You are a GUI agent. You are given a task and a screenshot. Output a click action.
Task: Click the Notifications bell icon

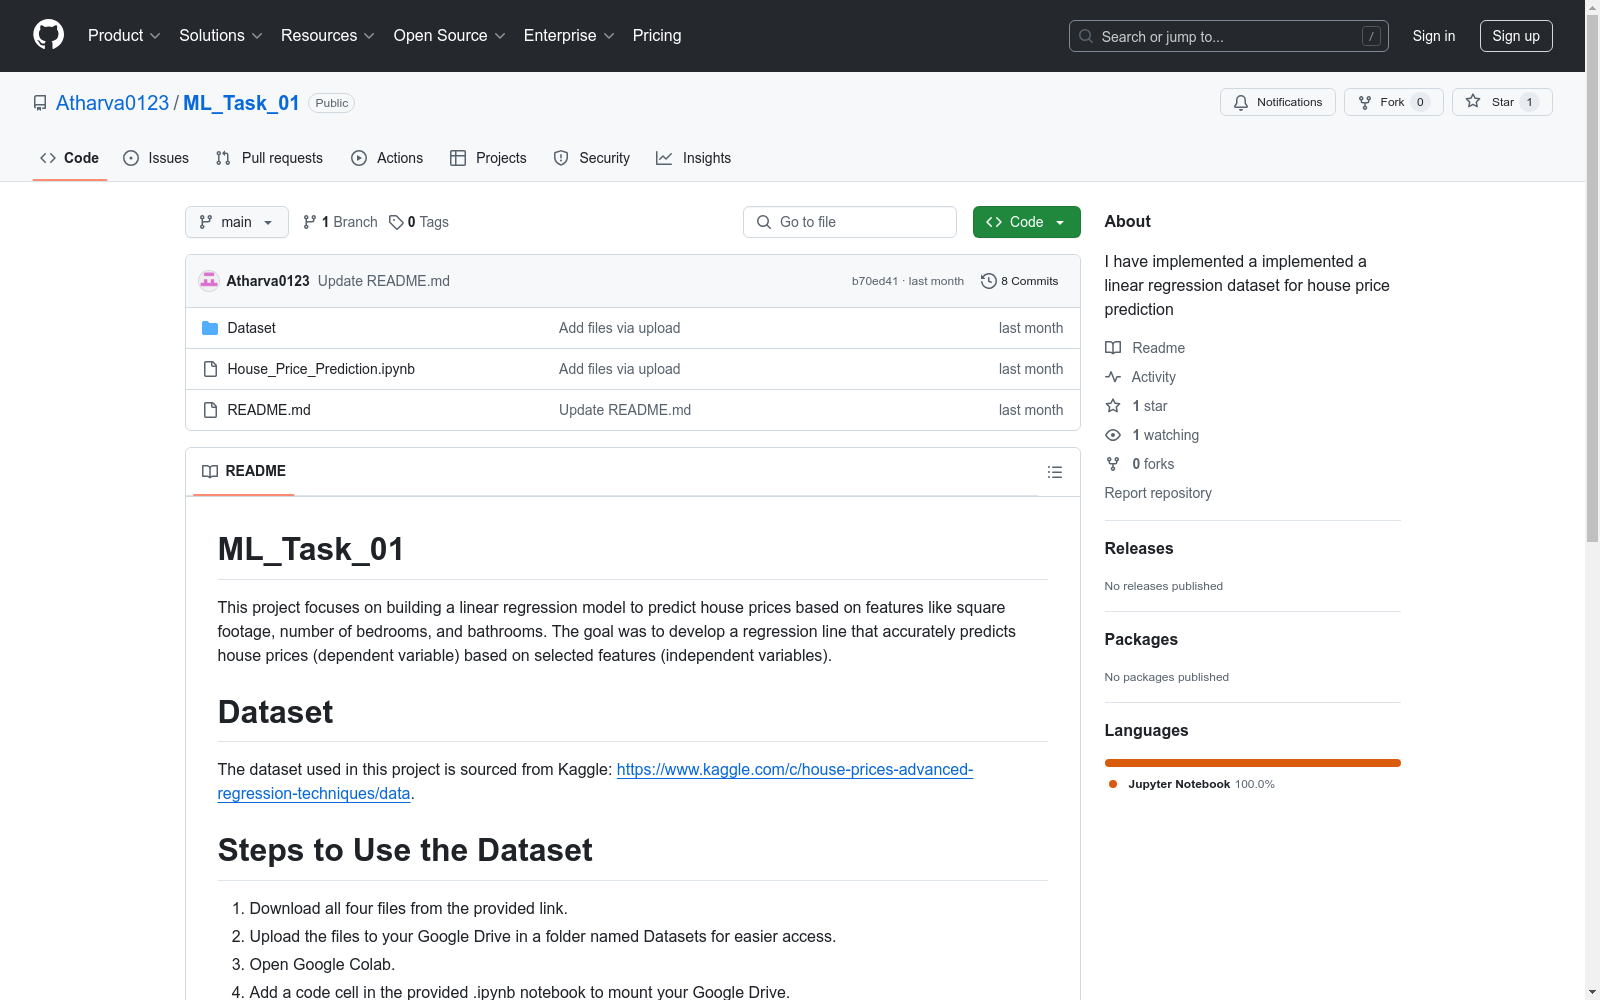coord(1241,102)
